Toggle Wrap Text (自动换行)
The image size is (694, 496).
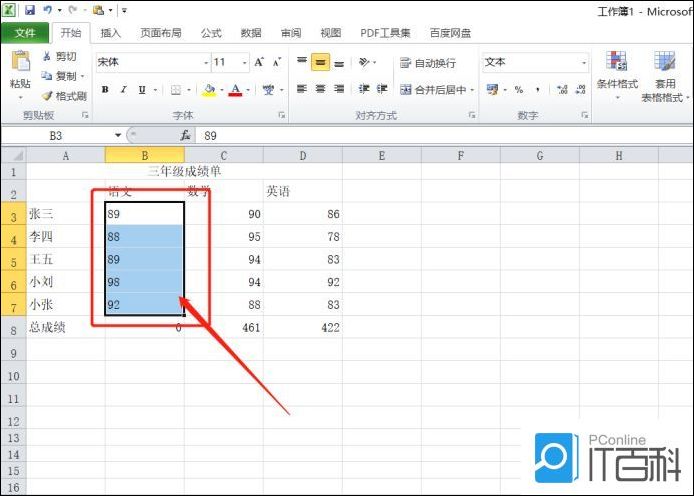click(x=428, y=63)
